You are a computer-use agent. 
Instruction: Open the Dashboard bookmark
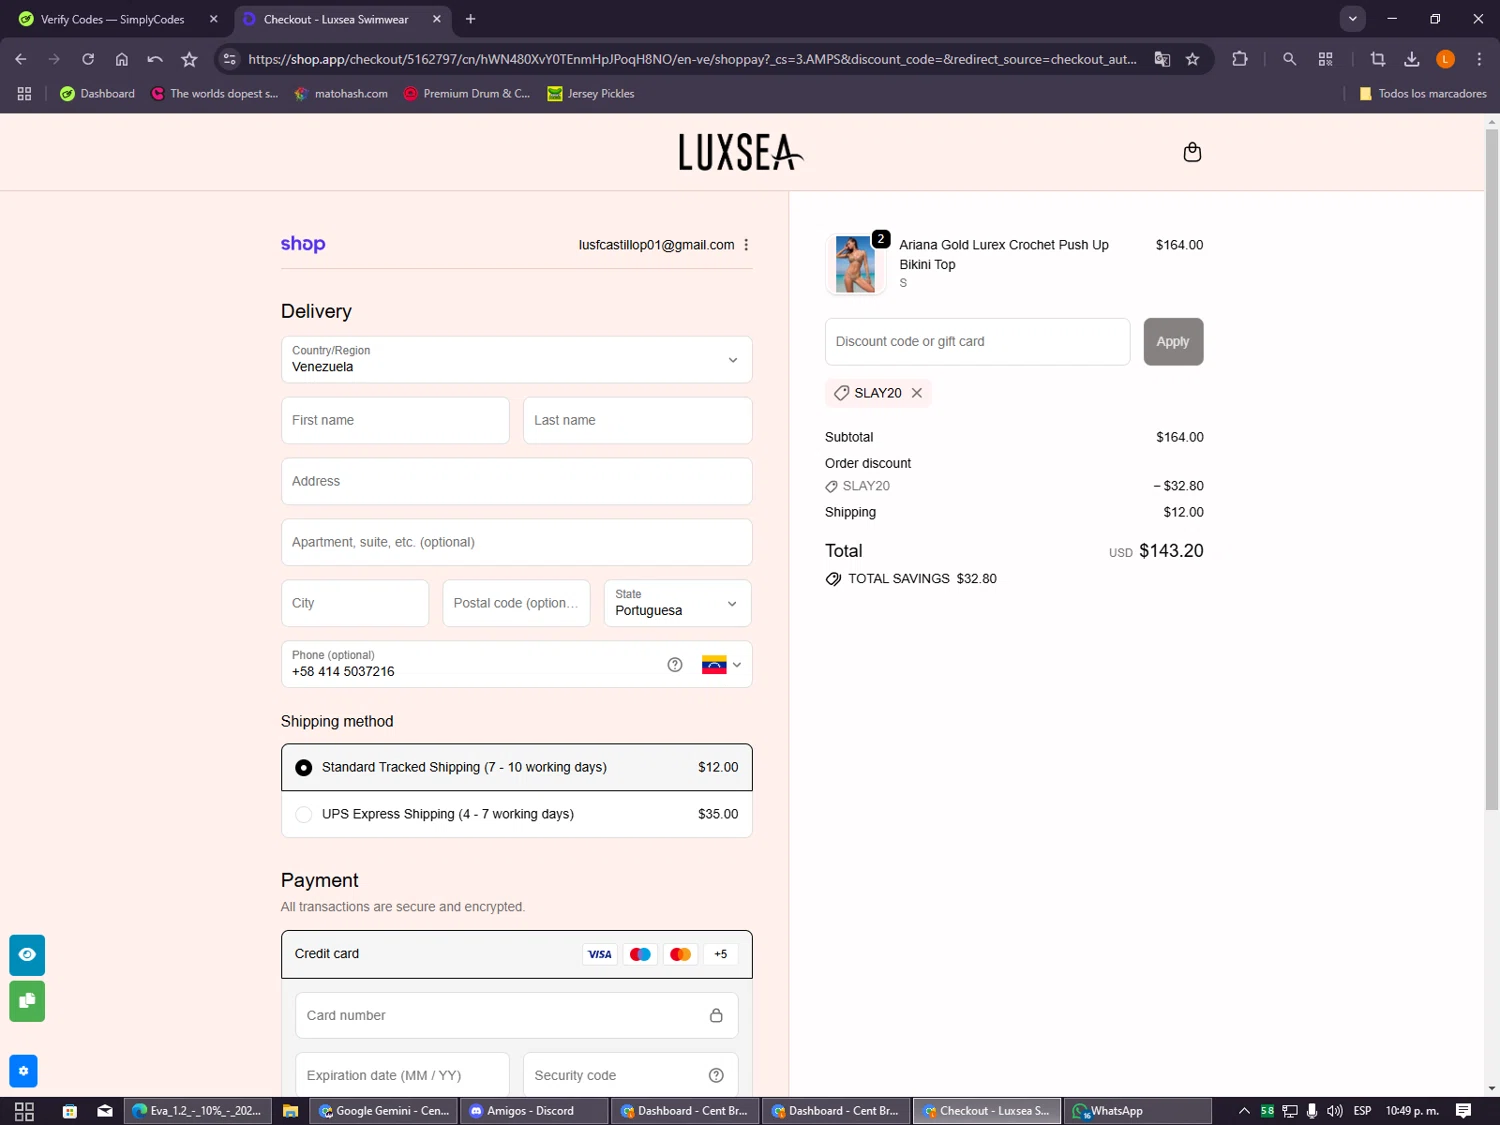[97, 94]
